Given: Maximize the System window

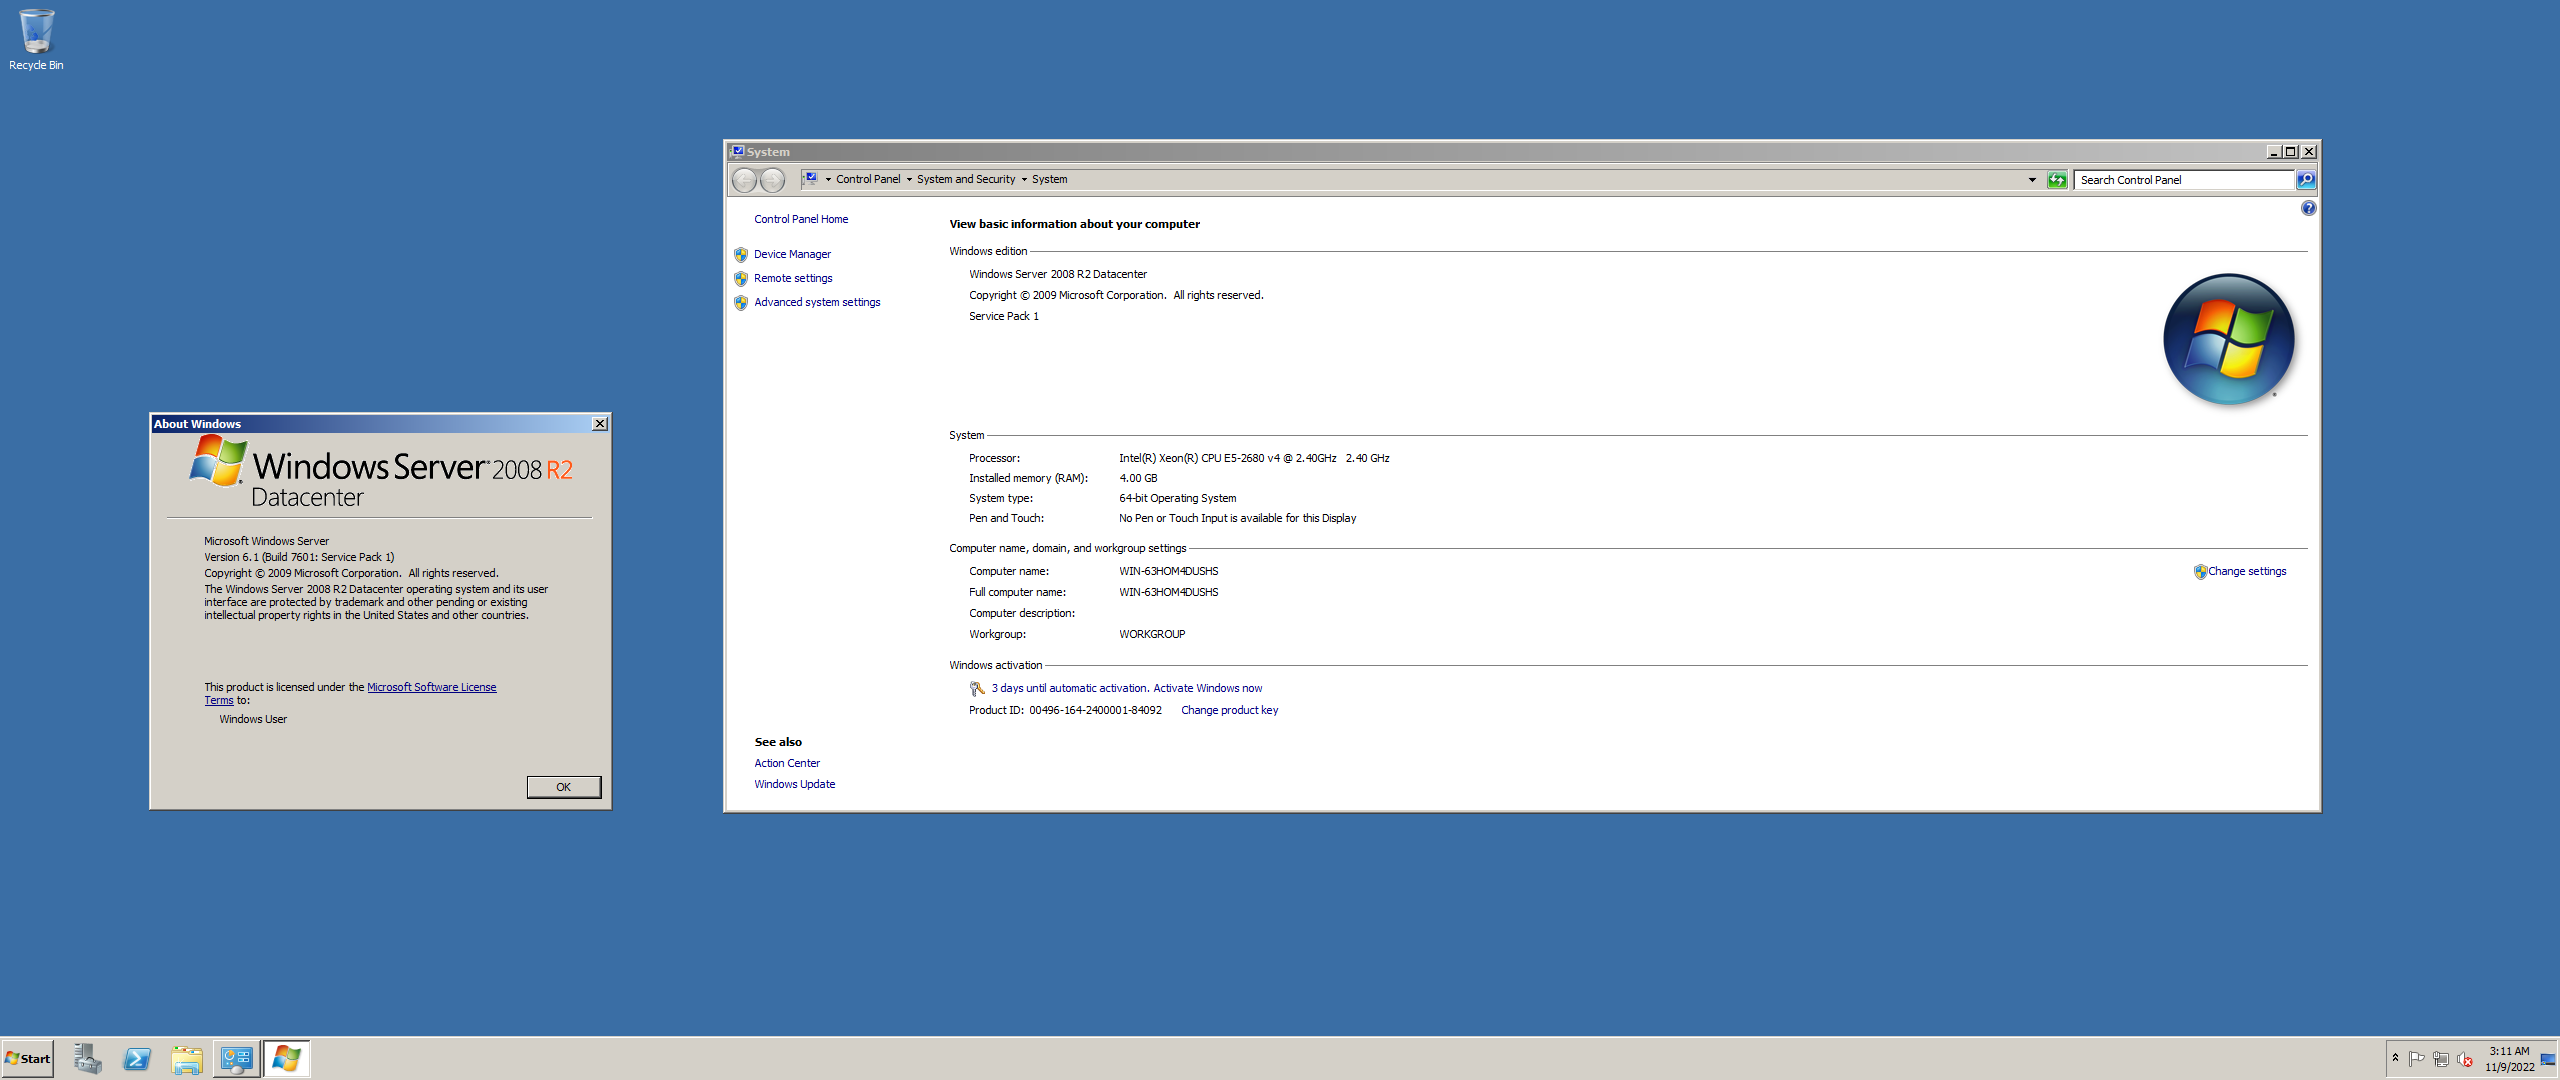Looking at the screenshot, I should pyautogui.click(x=2290, y=152).
